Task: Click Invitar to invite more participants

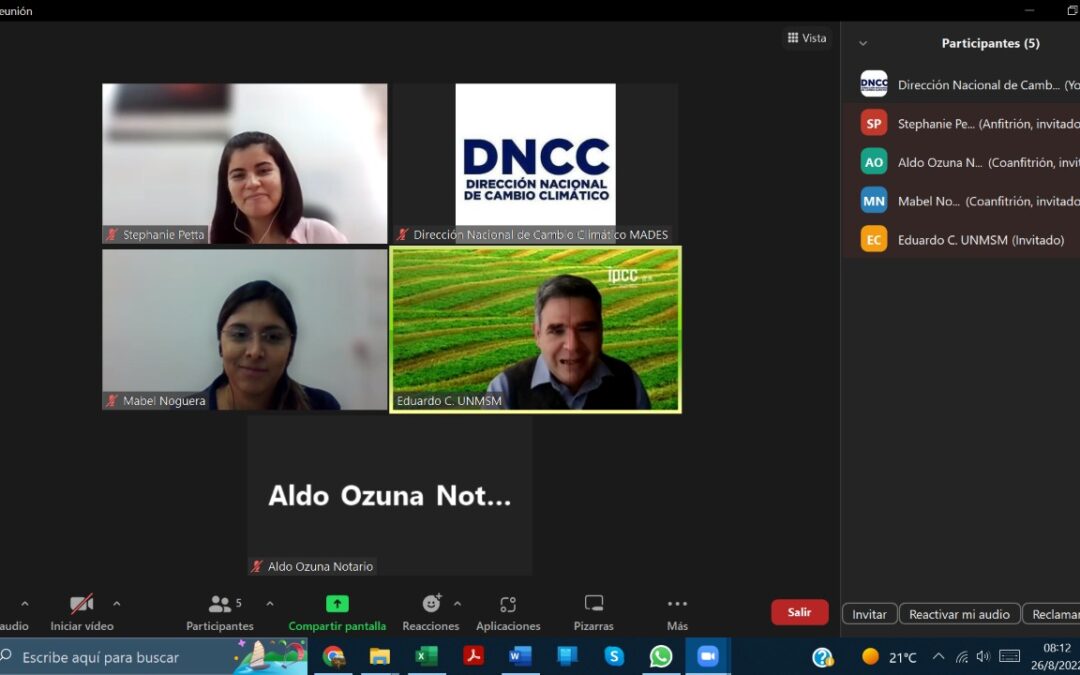Action: point(868,613)
